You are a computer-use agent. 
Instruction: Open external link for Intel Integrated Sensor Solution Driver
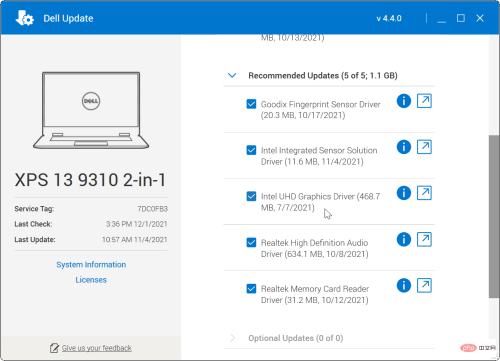(x=424, y=147)
